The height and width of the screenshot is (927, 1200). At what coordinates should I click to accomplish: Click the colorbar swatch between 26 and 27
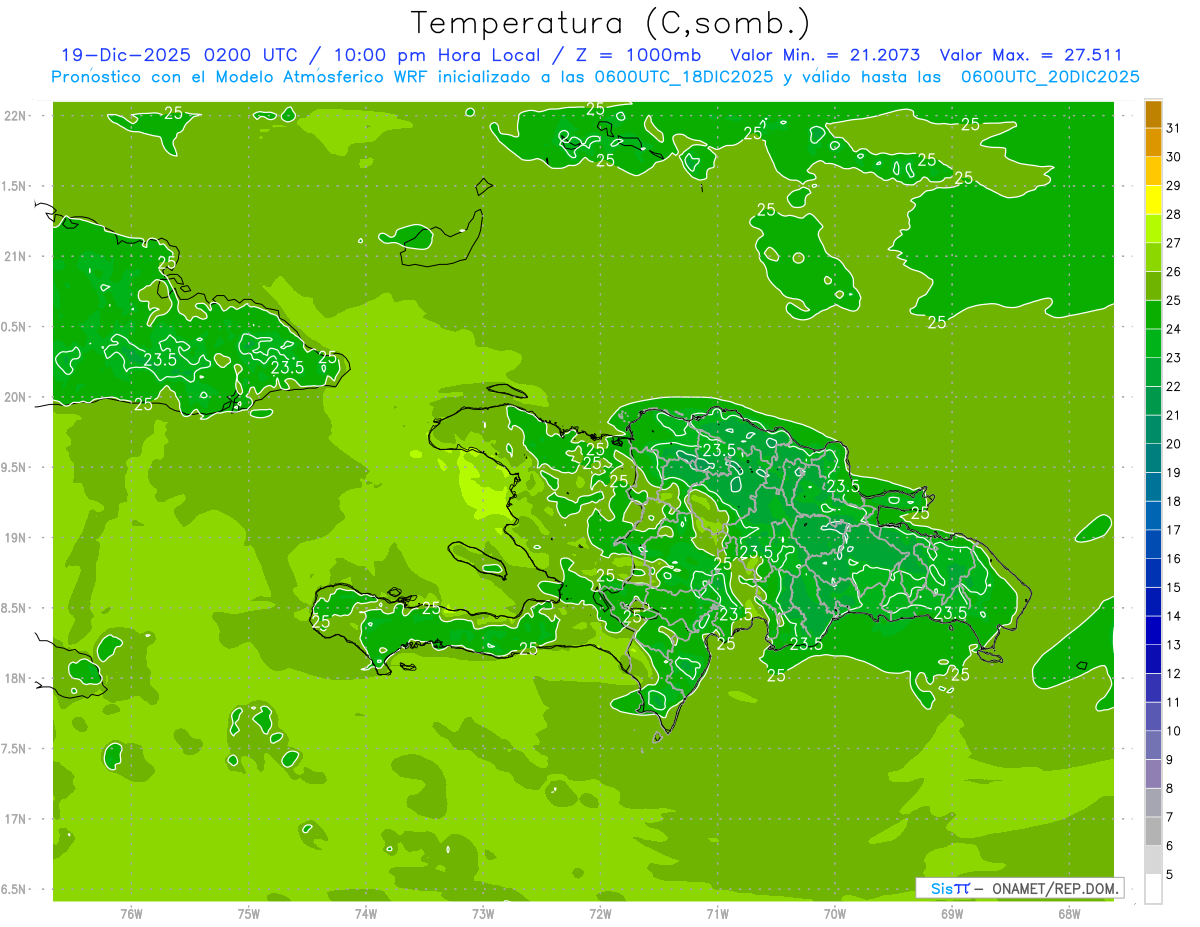coord(1153,258)
